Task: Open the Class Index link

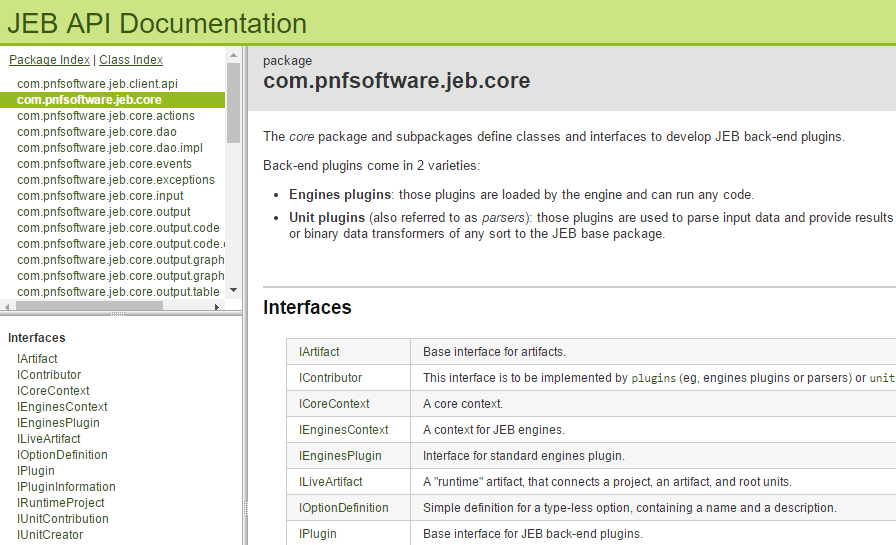Action: pyautogui.click(x=131, y=60)
